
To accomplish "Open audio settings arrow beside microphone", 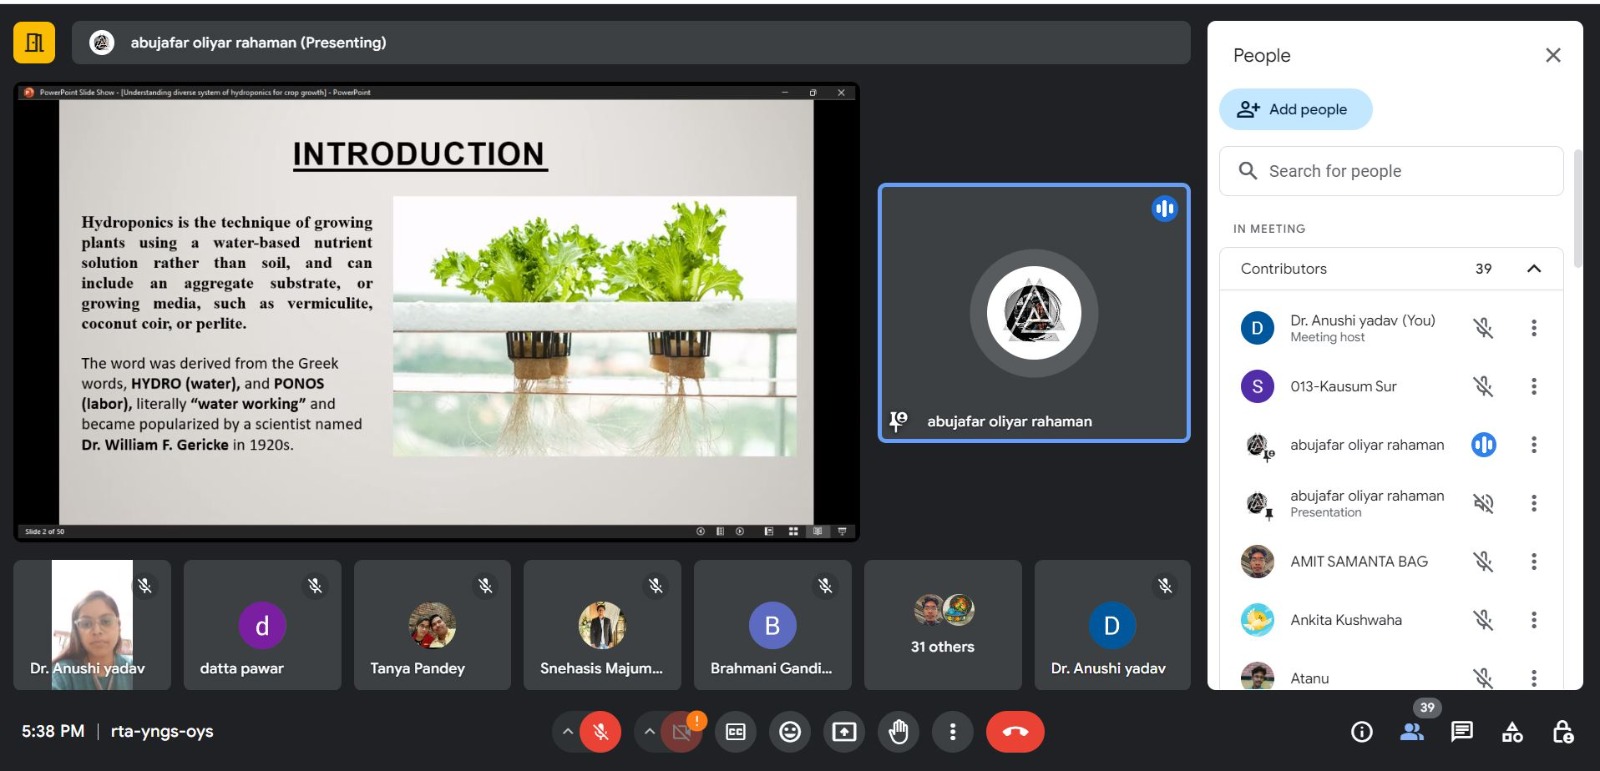I will 568,732.
